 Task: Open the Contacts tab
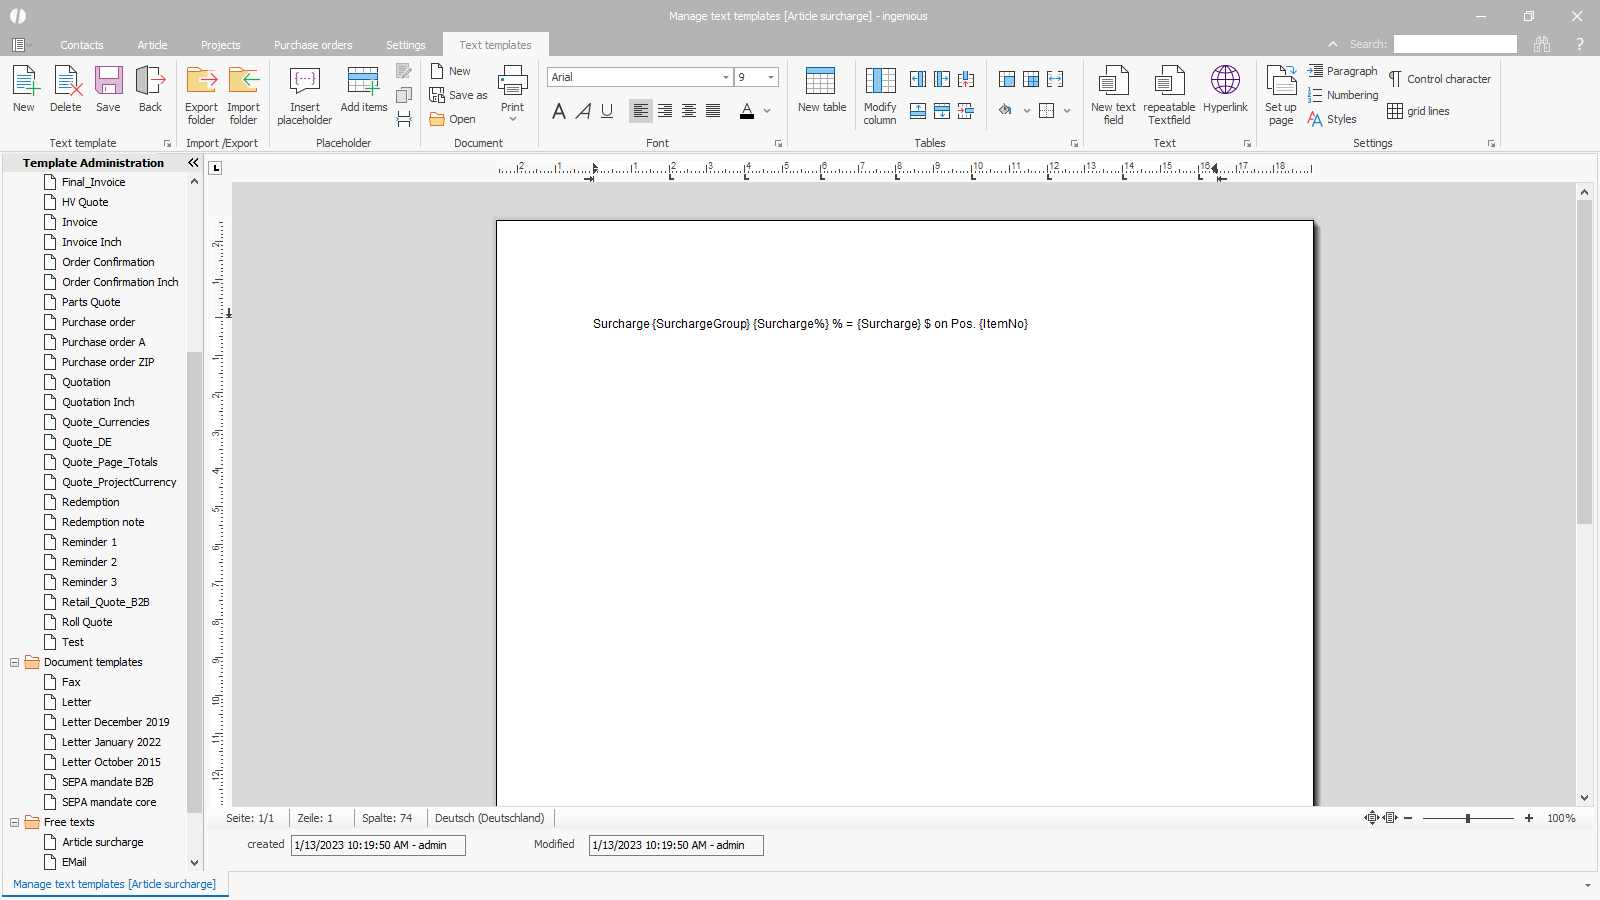82,45
